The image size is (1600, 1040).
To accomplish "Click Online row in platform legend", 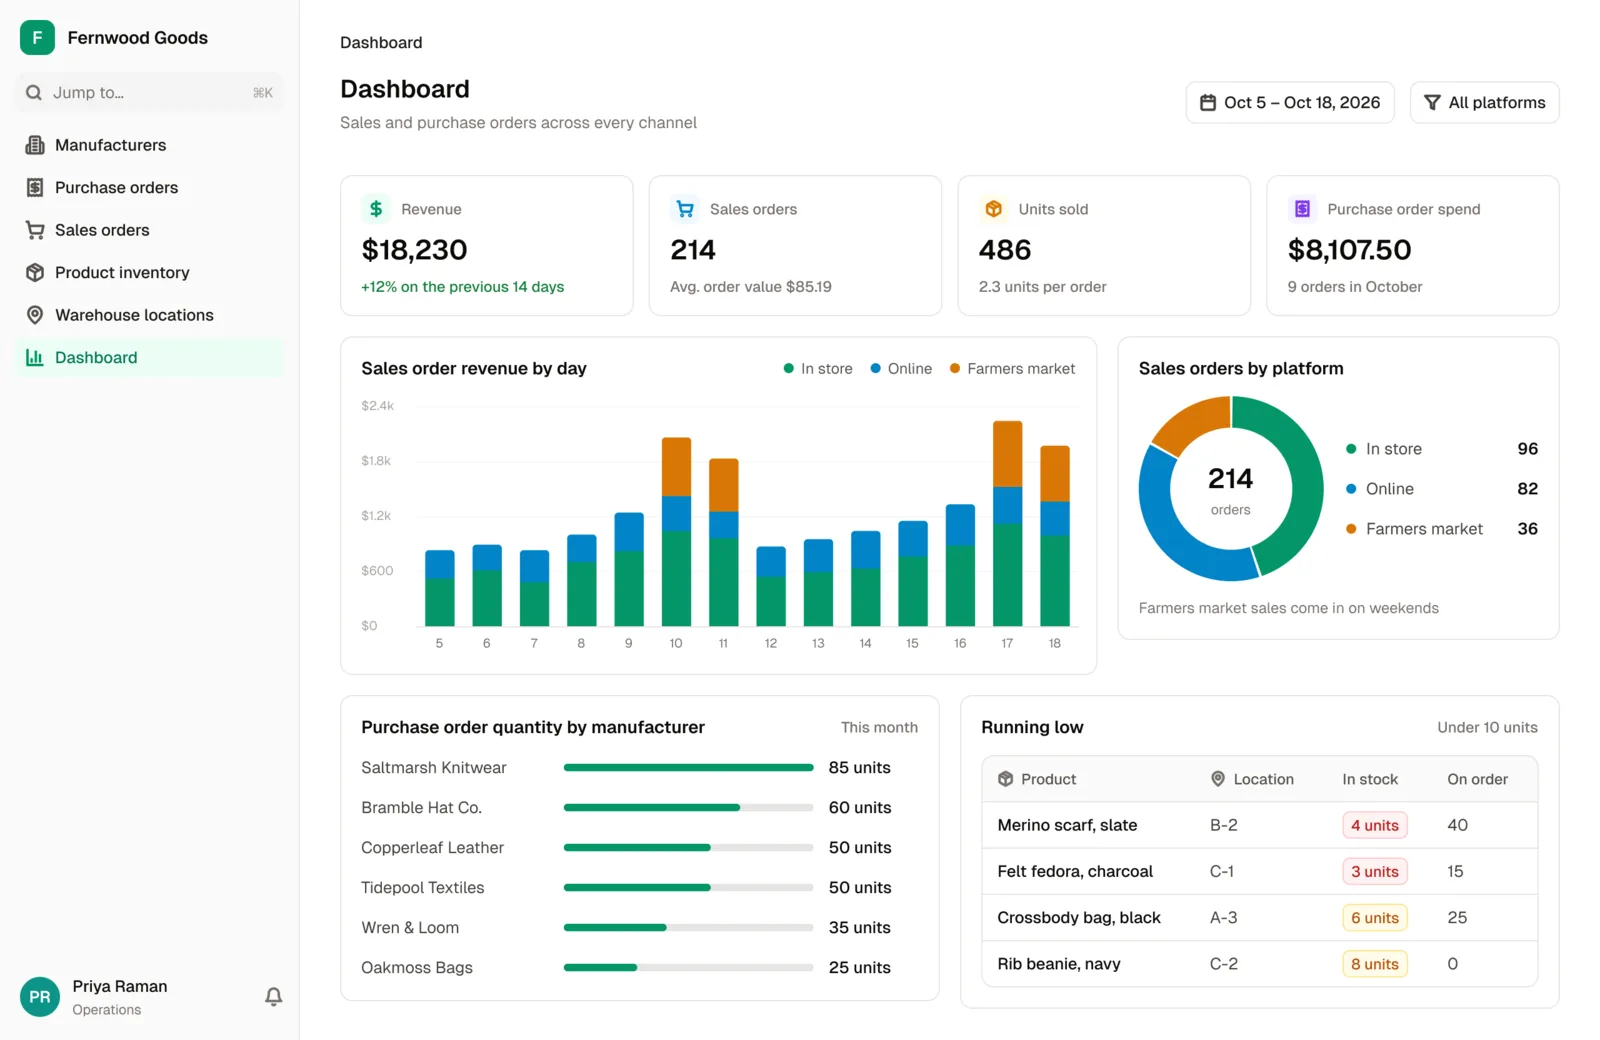I will (x=1442, y=489).
